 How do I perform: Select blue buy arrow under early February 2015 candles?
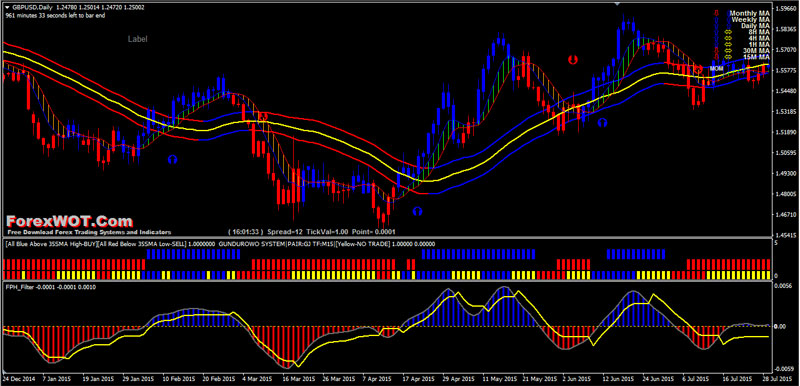172,160
